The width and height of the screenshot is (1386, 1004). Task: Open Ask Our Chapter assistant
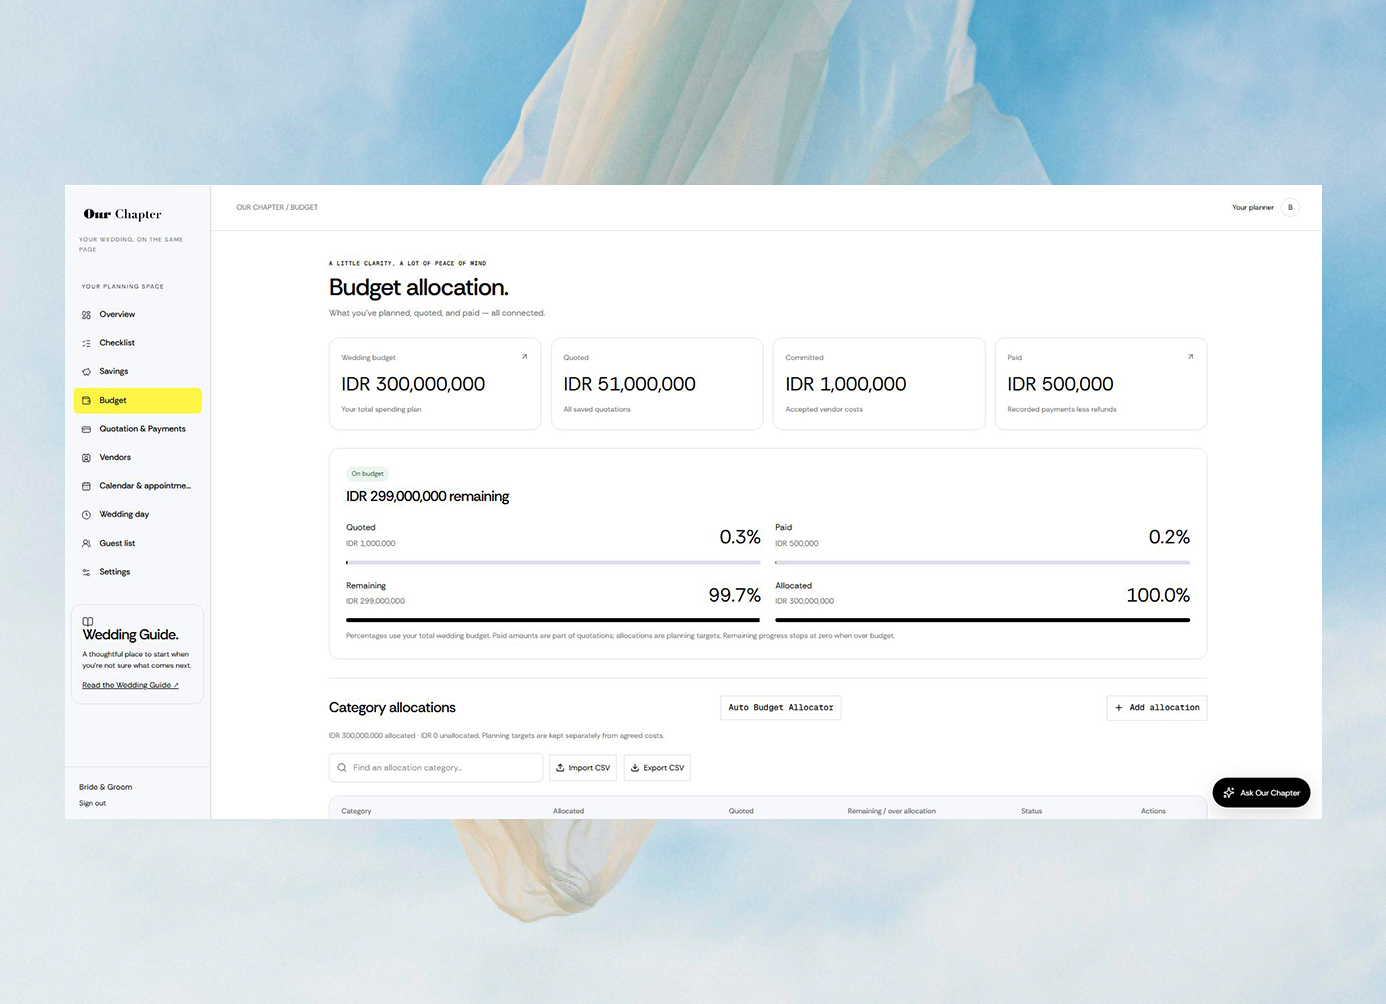(x=1262, y=793)
